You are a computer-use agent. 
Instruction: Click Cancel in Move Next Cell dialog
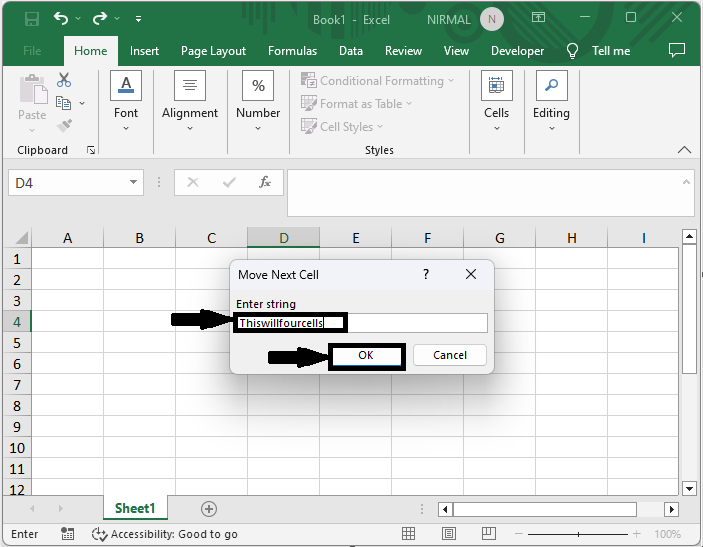click(x=450, y=355)
